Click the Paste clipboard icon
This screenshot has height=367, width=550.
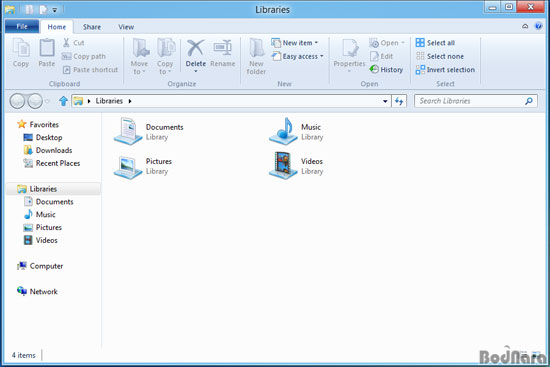pyautogui.click(x=47, y=48)
